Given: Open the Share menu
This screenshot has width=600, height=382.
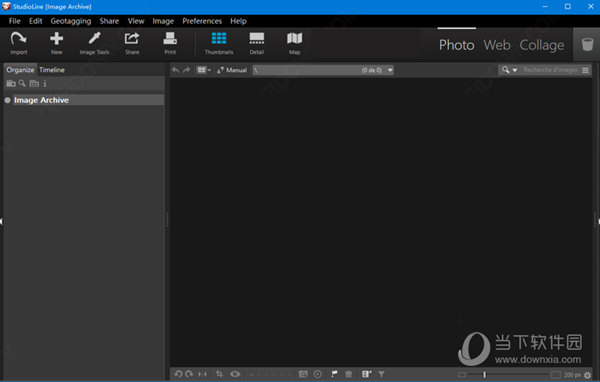Looking at the screenshot, I should tap(109, 21).
